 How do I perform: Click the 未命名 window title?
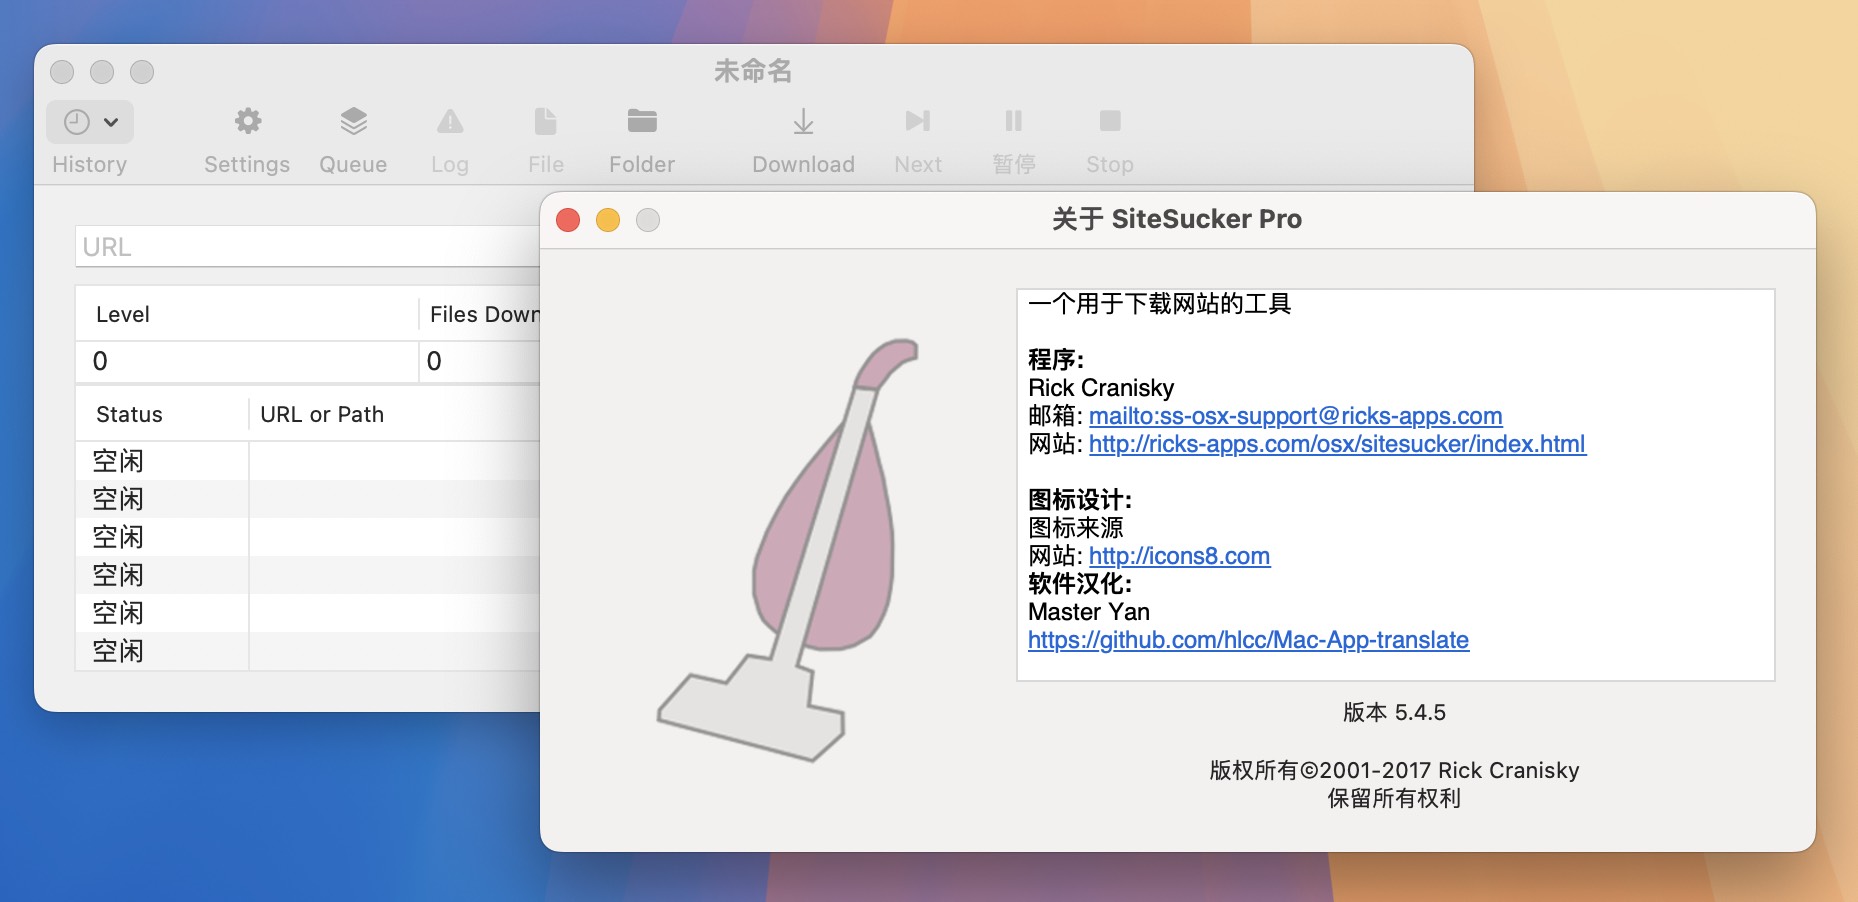(x=753, y=71)
